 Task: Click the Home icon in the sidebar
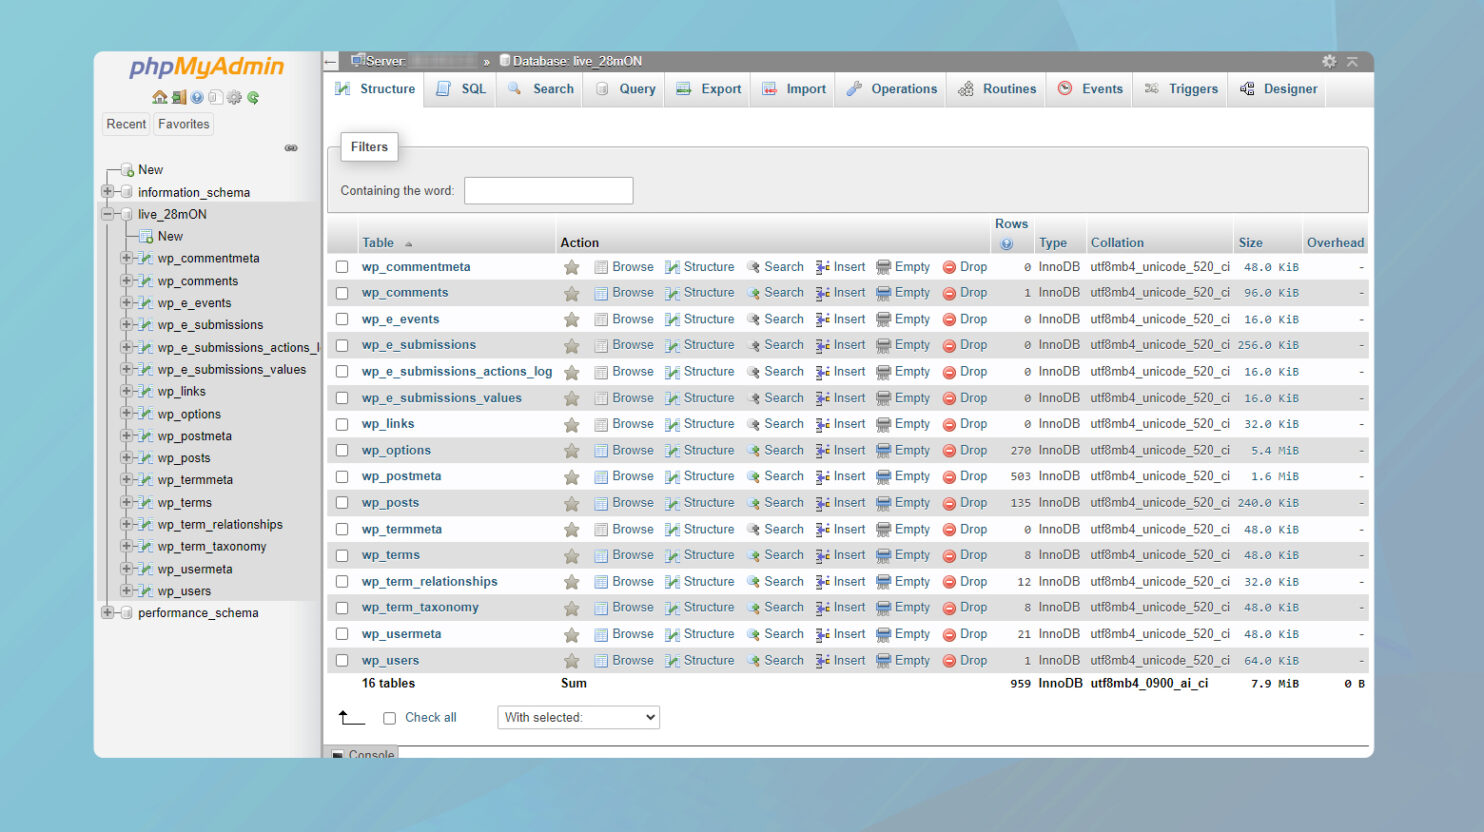159,97
